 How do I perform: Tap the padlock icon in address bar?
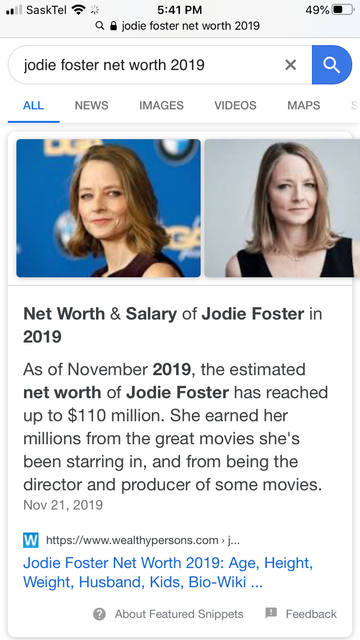point(114,26)
